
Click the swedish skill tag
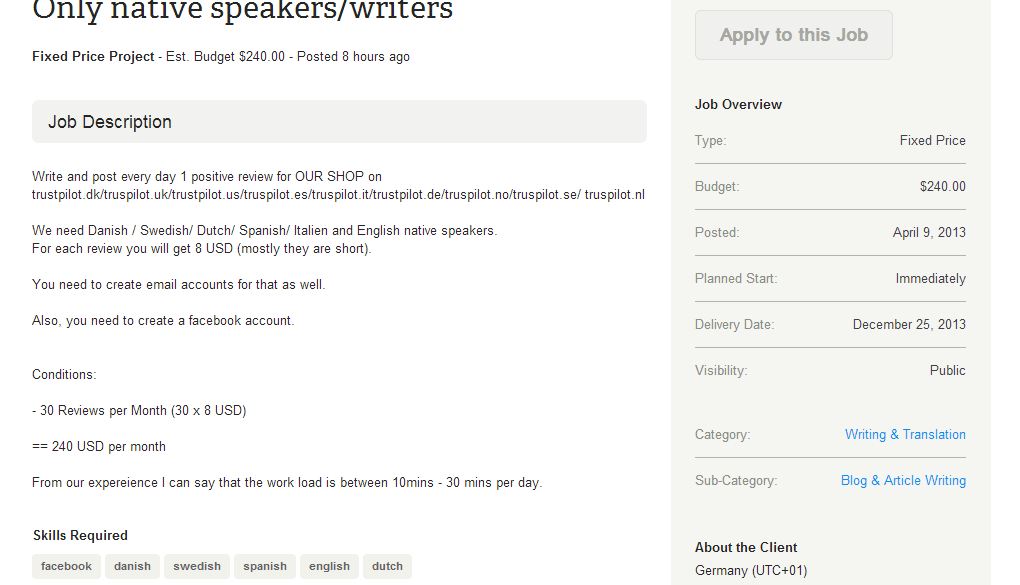click(x=197, y=566)
